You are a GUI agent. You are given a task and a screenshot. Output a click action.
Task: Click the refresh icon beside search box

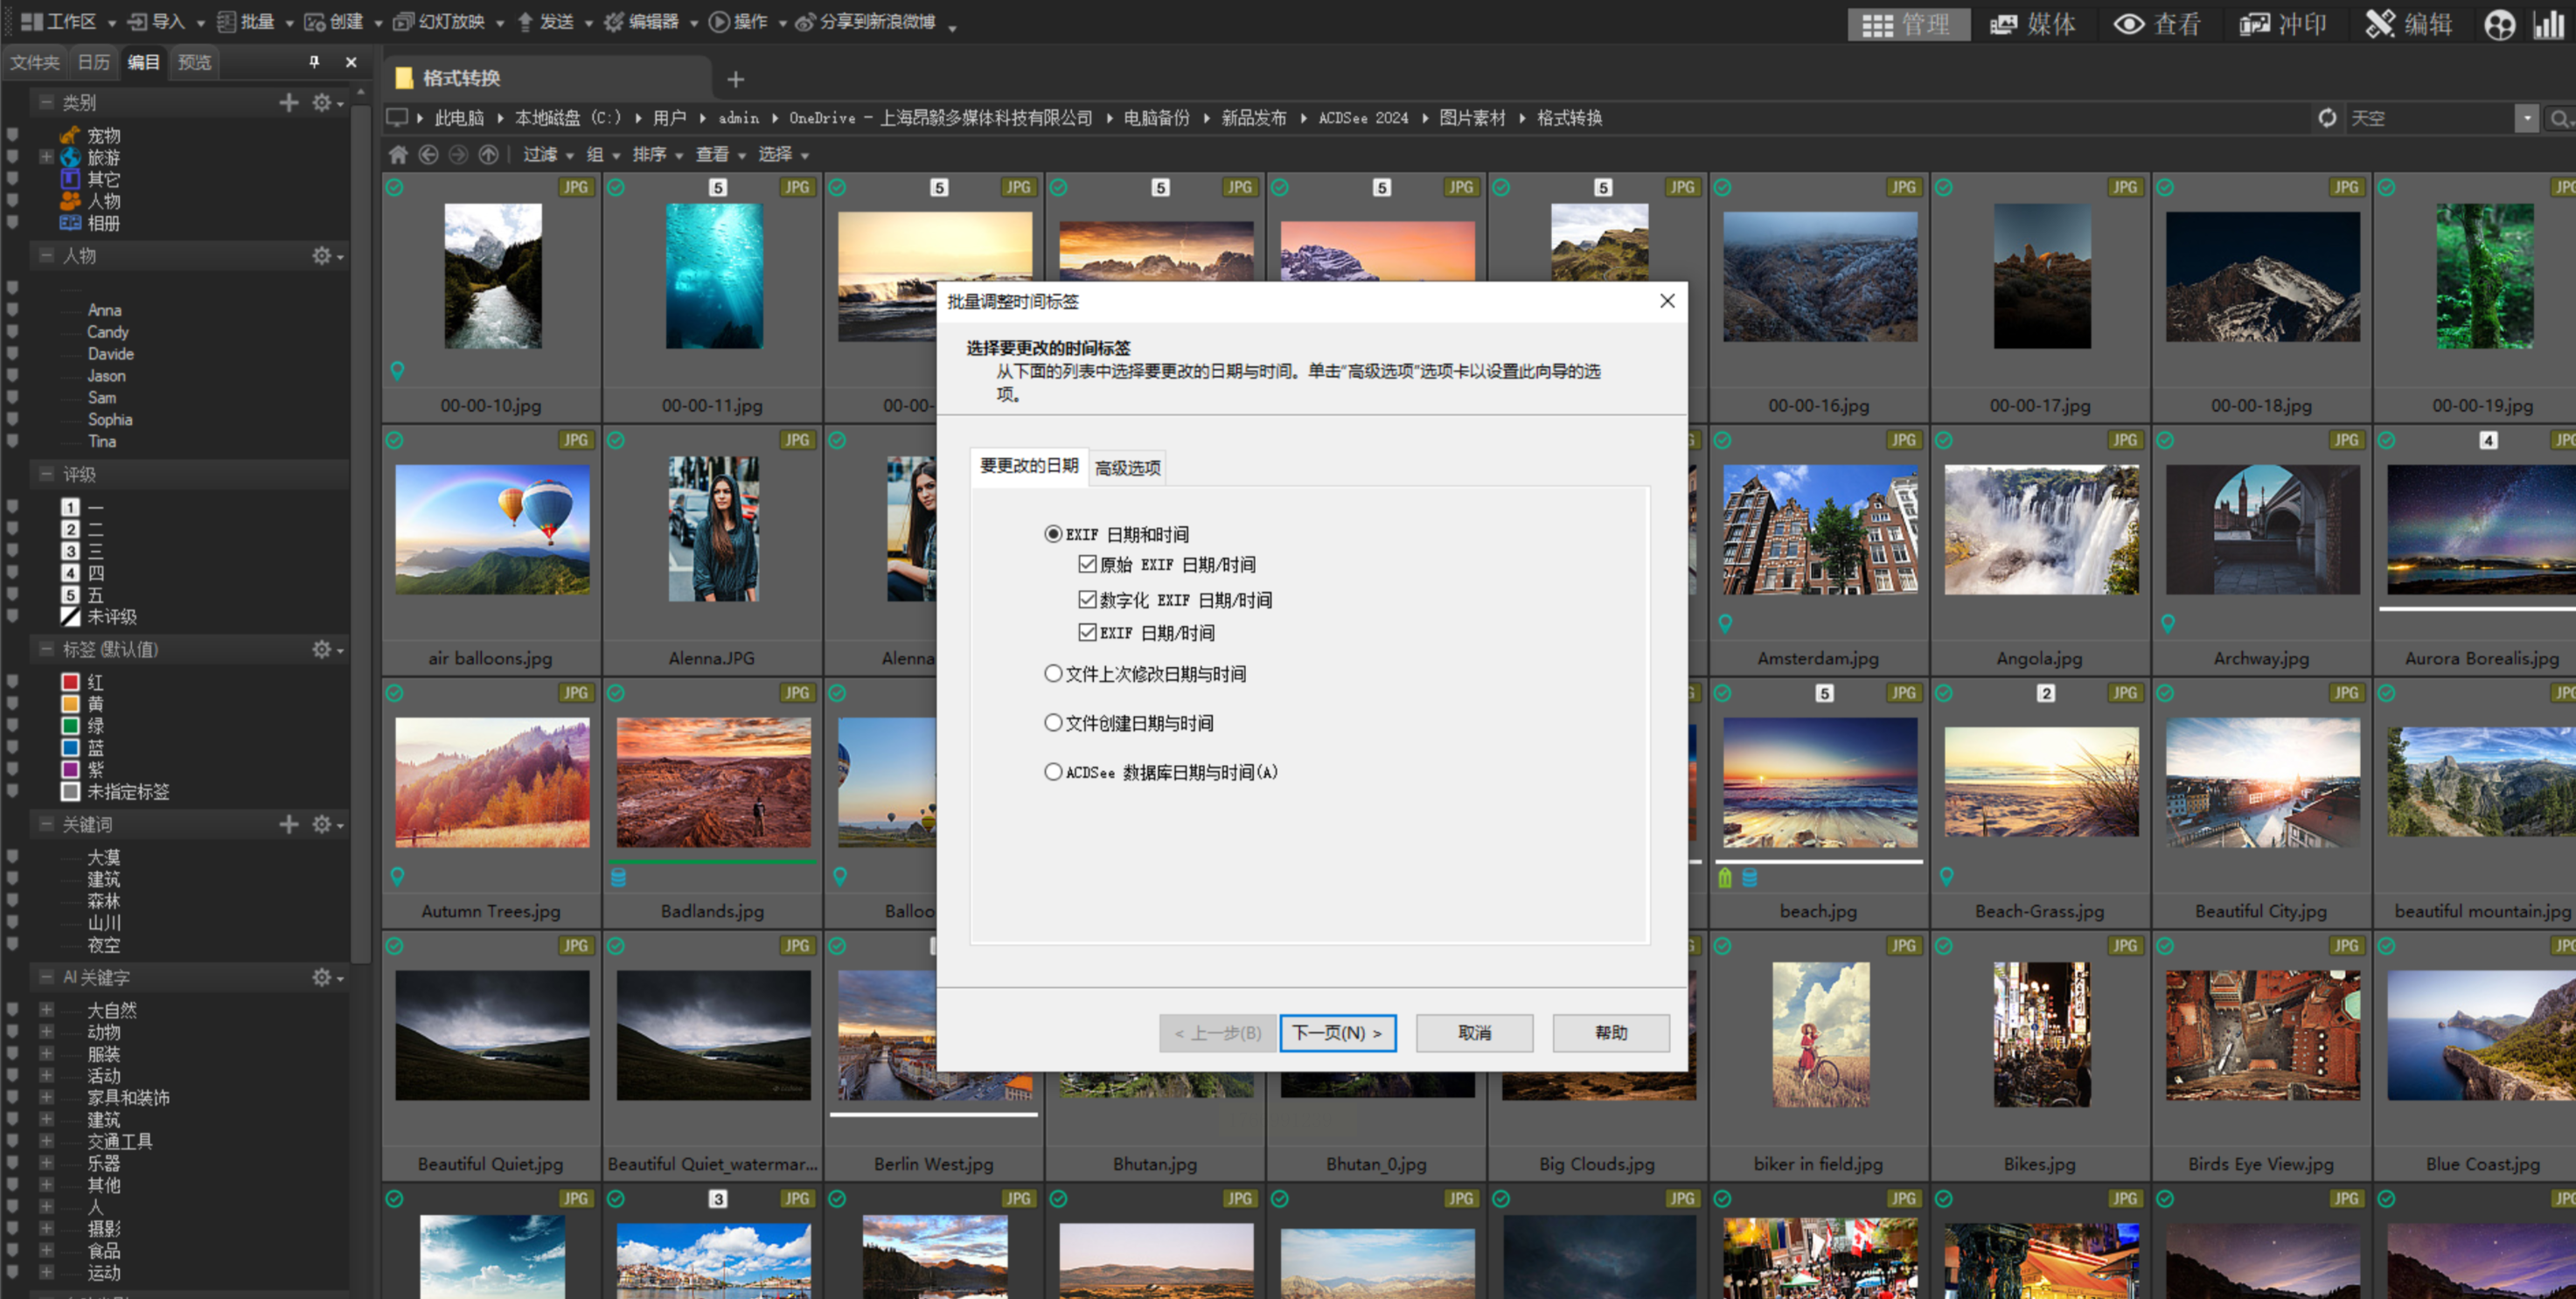(2327, 118)
